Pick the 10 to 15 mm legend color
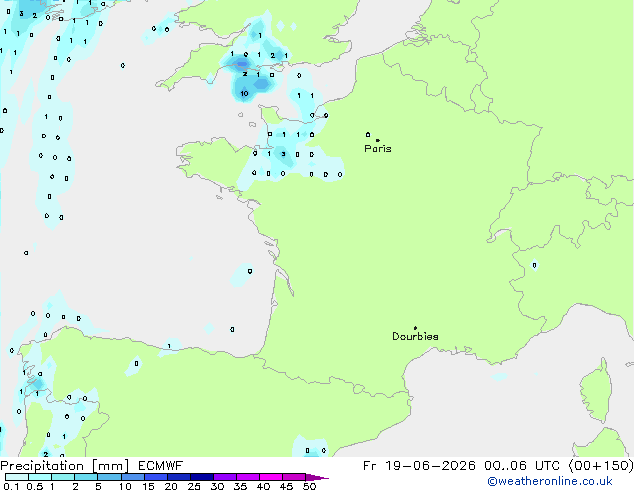 point(132,477)
